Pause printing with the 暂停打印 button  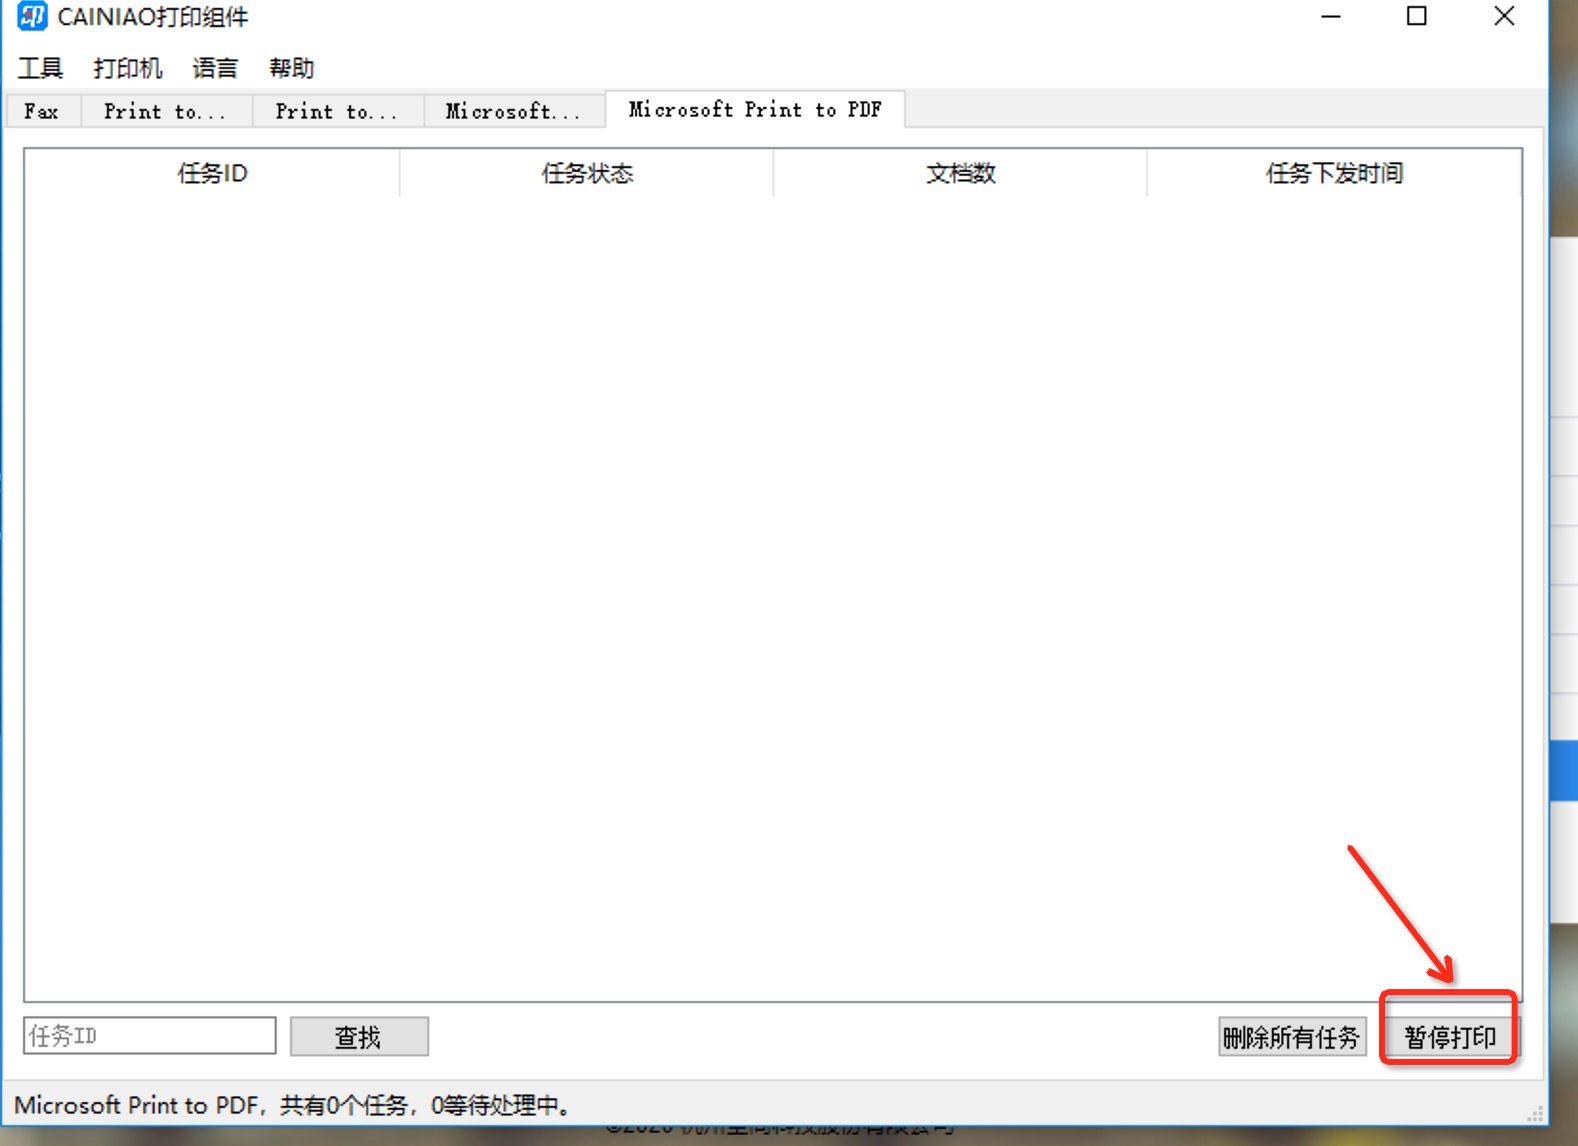coord(1449,1037)
